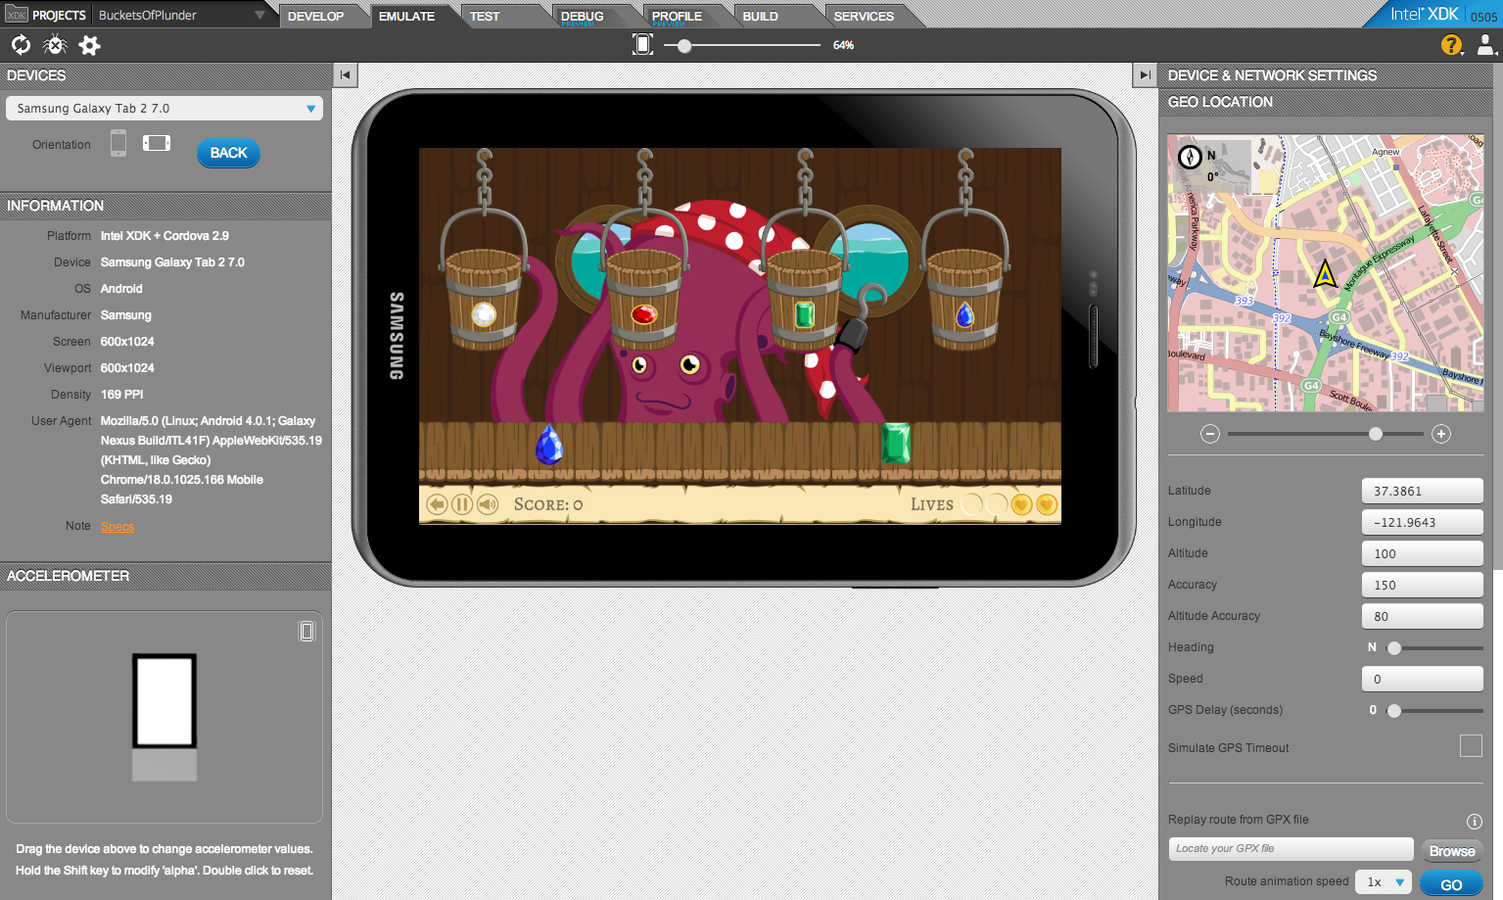Pause the game with pause icon

462,504
